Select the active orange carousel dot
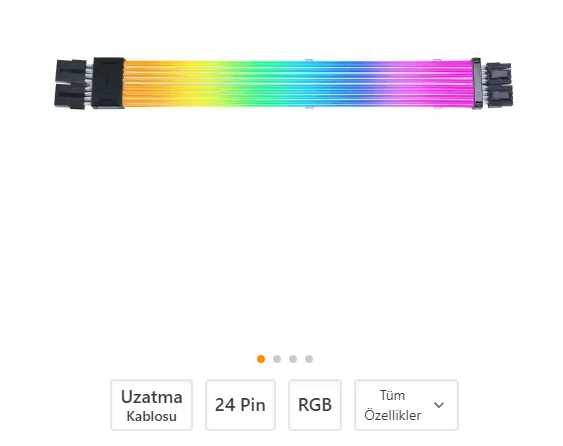Viewport: 563px width, 446px height. point(261,359)
